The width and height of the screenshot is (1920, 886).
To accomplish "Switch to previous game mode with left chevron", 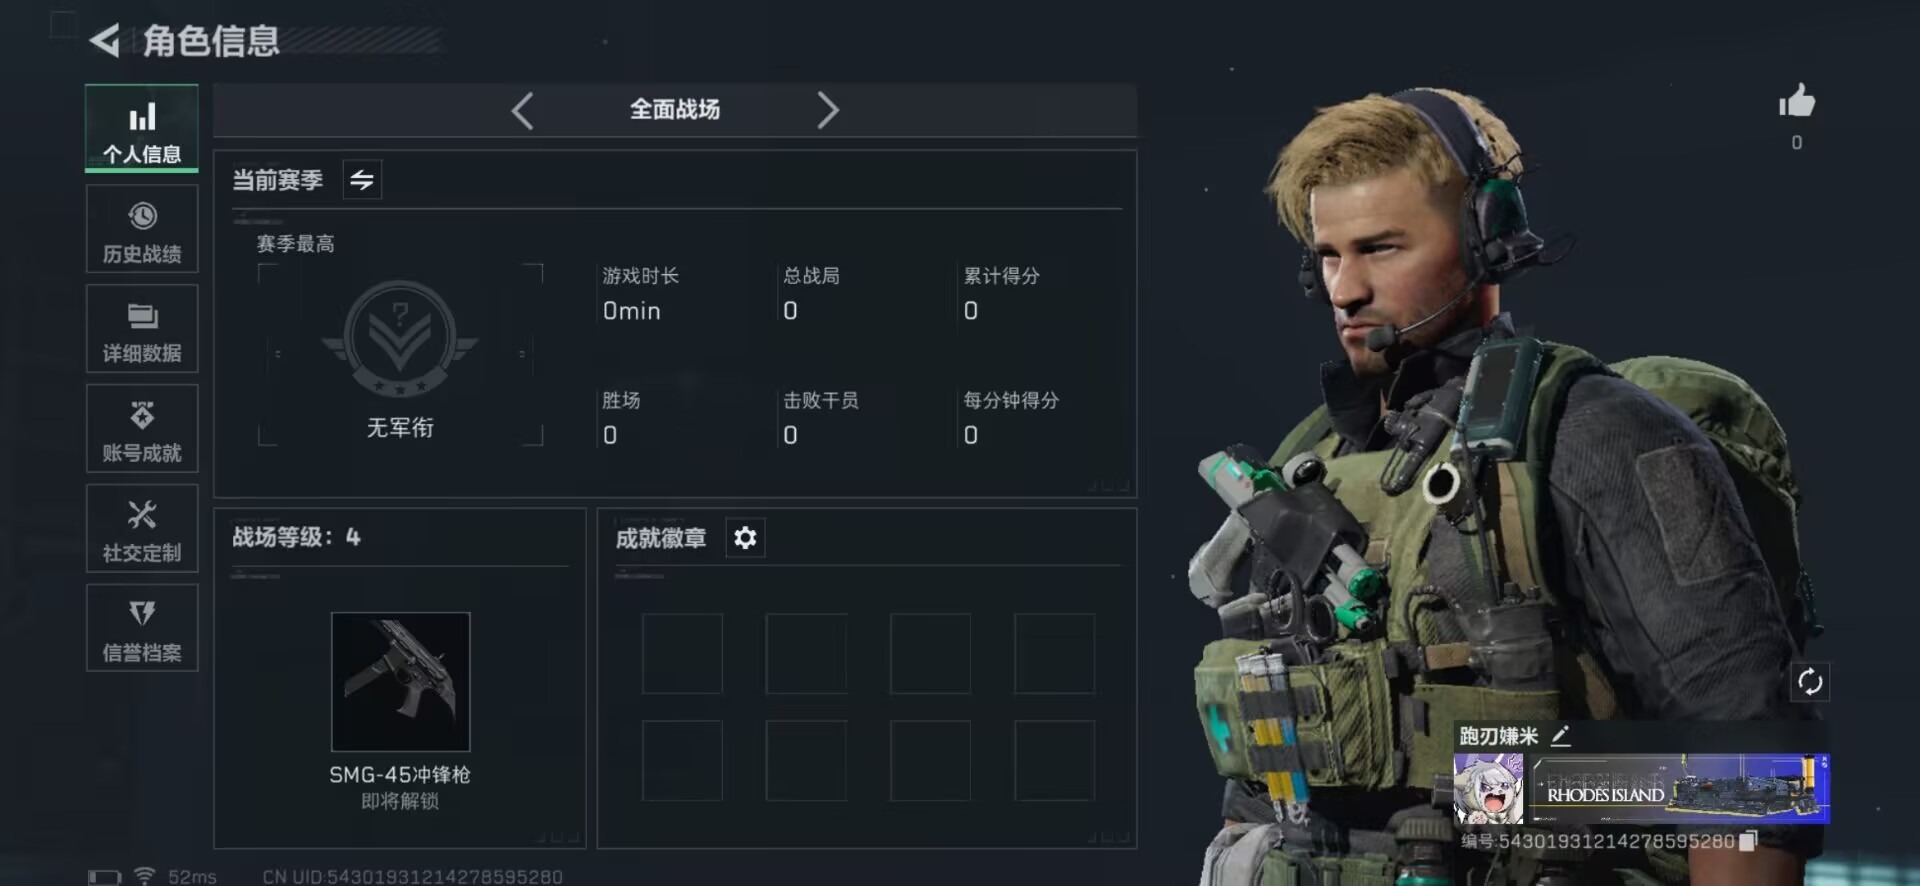I will coord(522,110).
